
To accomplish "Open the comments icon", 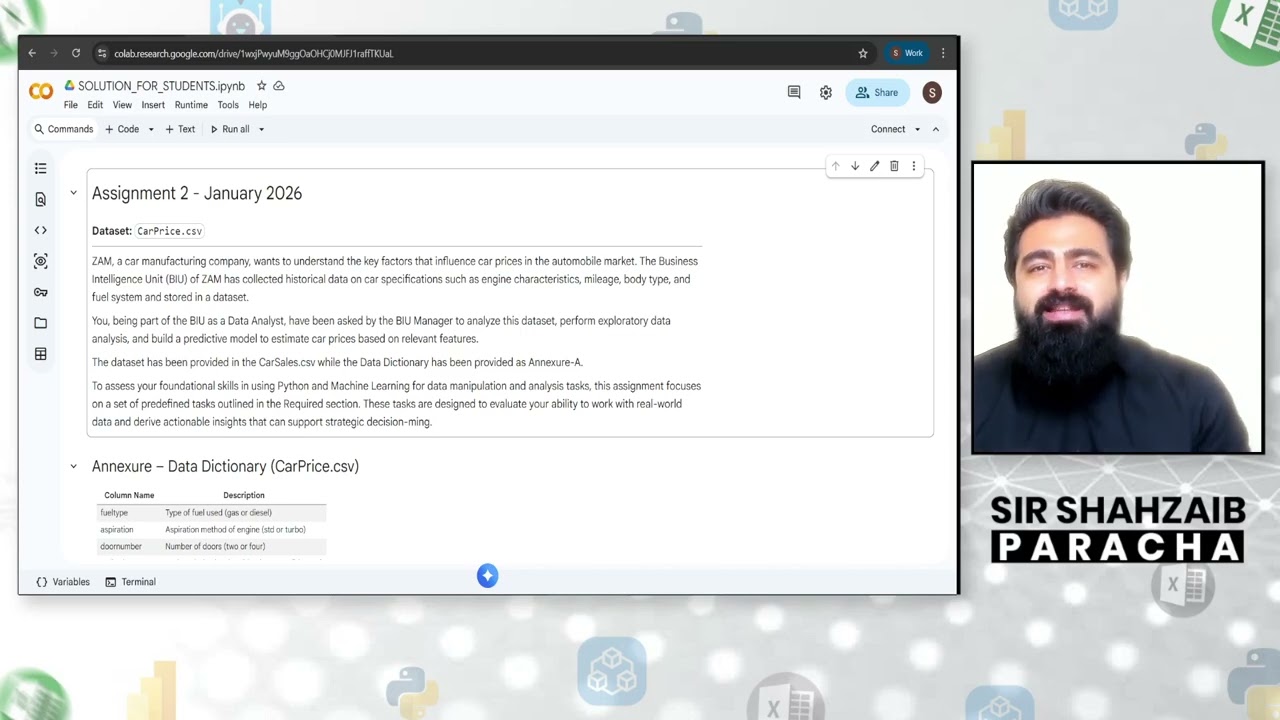I will [794, 92].
